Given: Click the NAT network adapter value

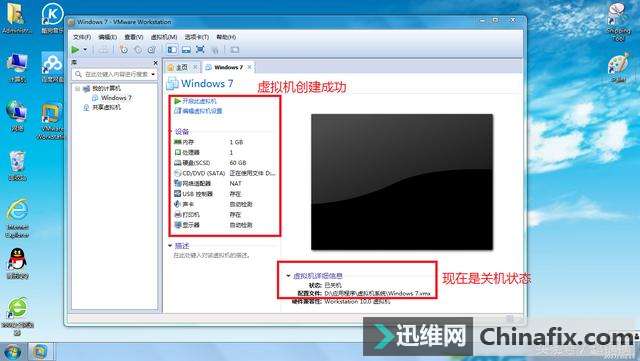Looking at the screenshot, I should [x=236, y=183].
